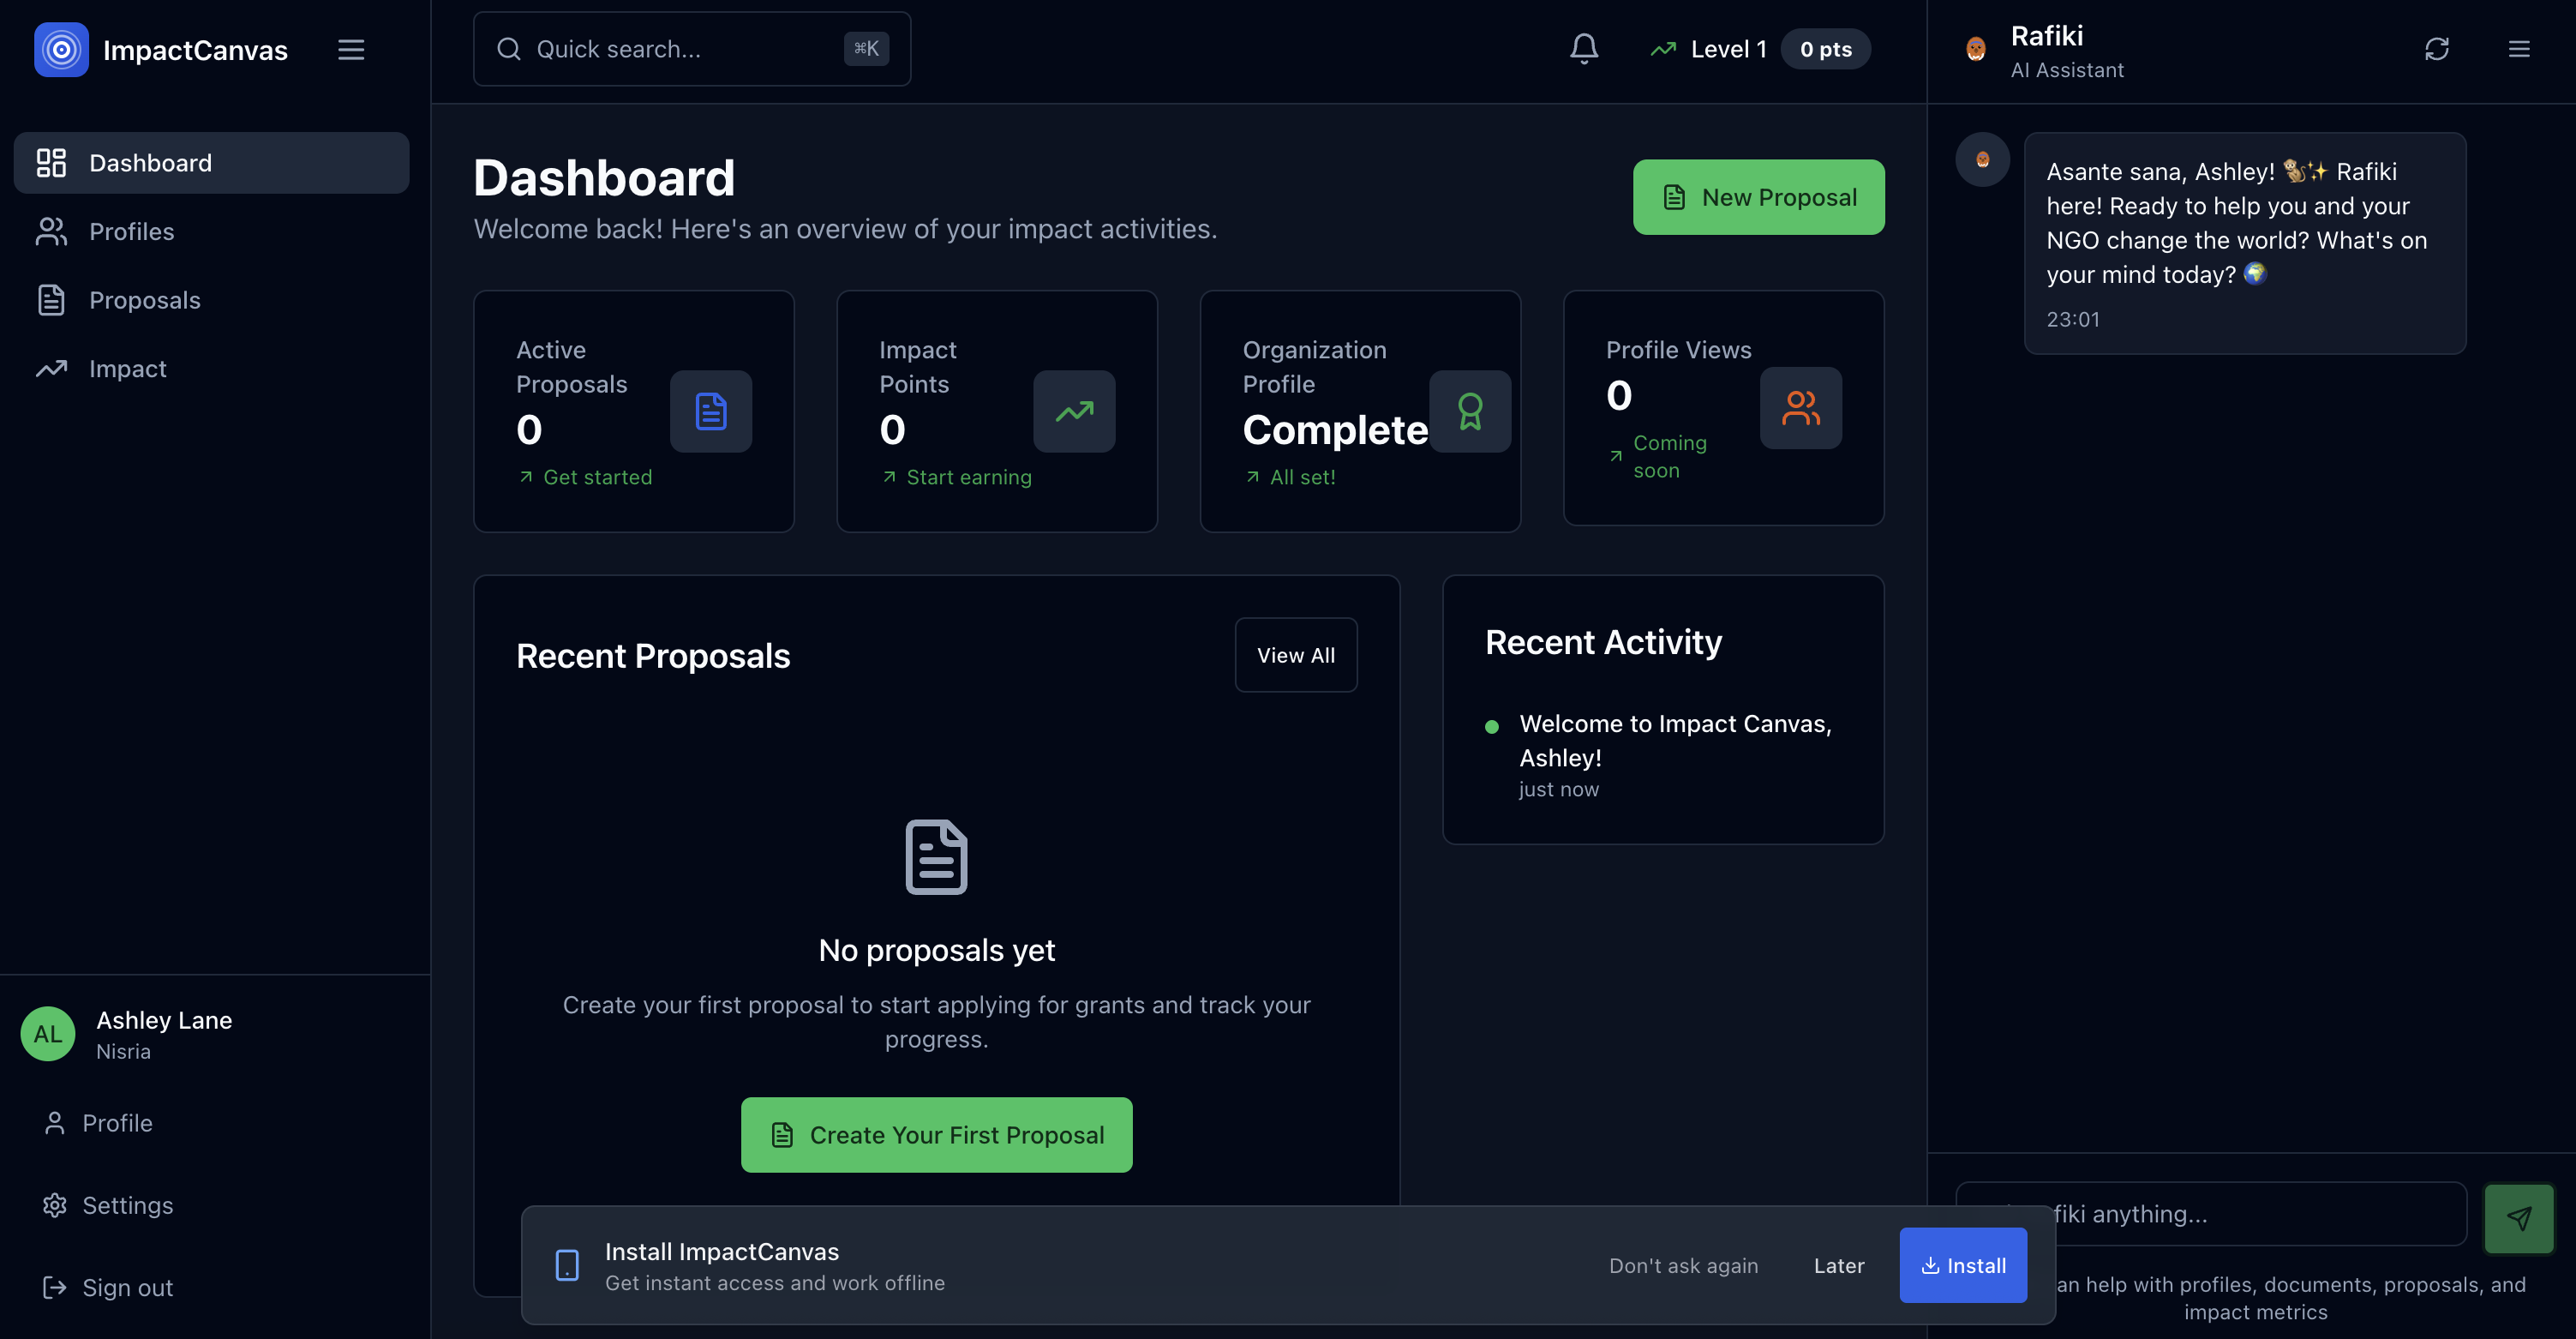The height and width of the screenshot is (1339, 2576).
Task: Open the Rafiki assistant menu via hamburger icon
Action: click(2520, 48)
